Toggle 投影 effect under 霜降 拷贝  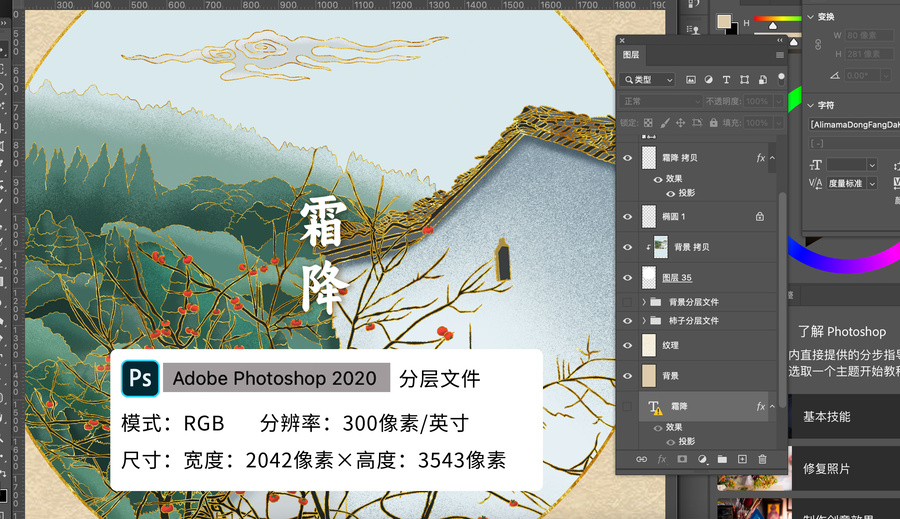pos(670,193)
